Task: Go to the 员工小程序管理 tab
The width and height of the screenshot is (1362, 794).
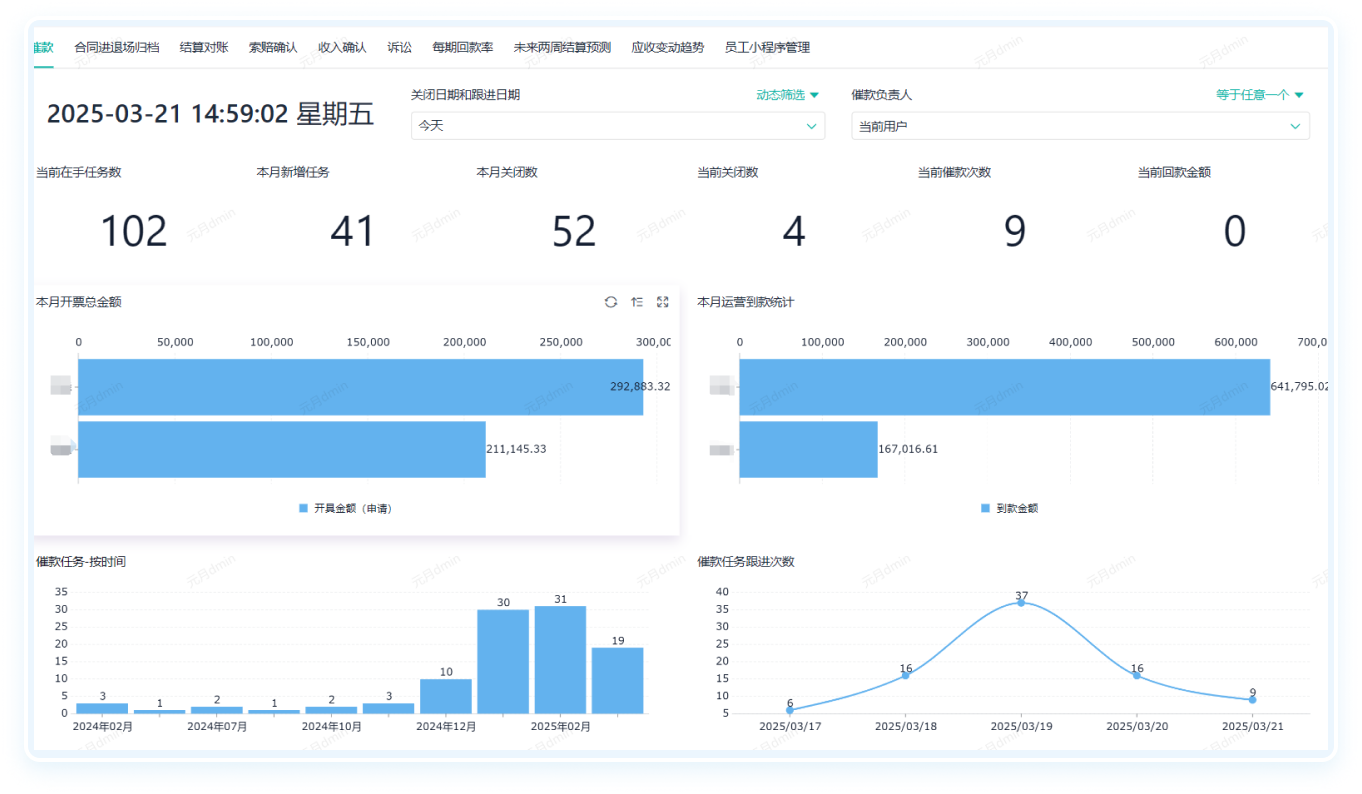Action: coord(767,47)
